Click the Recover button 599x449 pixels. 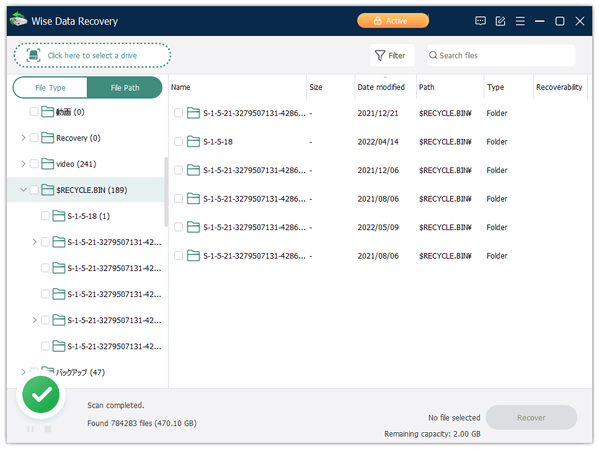click(531, 418)
